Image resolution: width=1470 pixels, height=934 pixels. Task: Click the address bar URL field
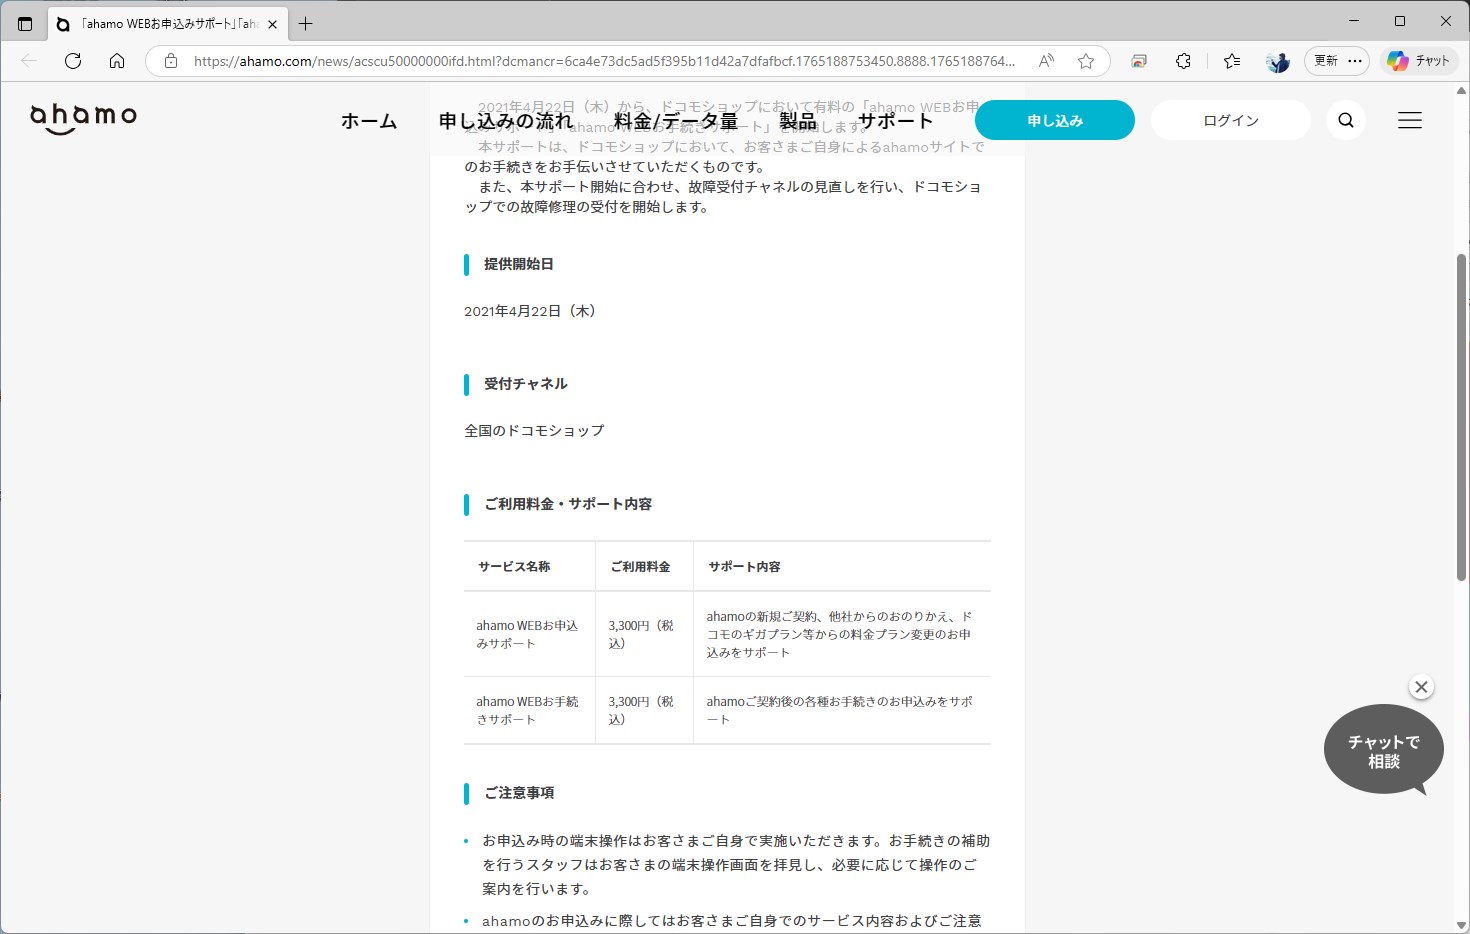click(x=604, y=61)
